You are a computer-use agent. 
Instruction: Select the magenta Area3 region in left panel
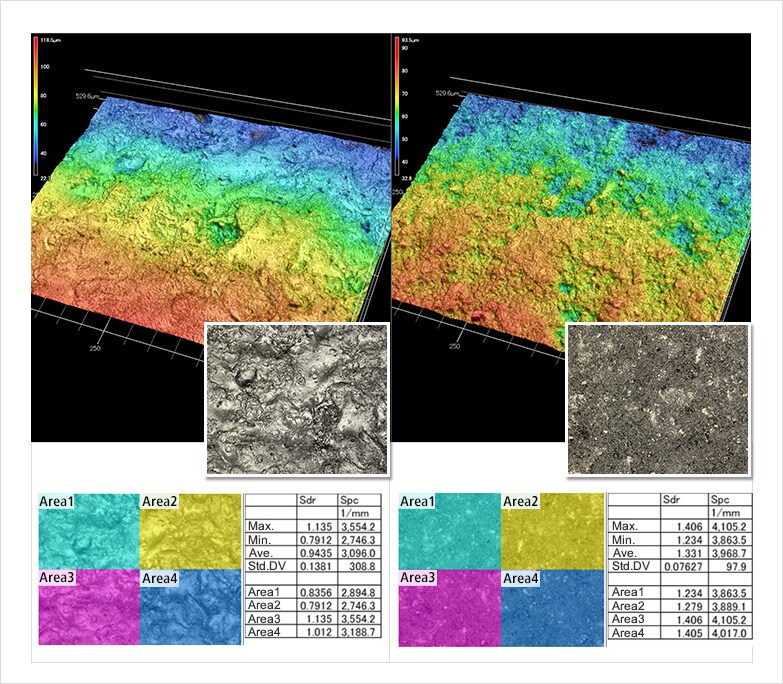[88, 608]
